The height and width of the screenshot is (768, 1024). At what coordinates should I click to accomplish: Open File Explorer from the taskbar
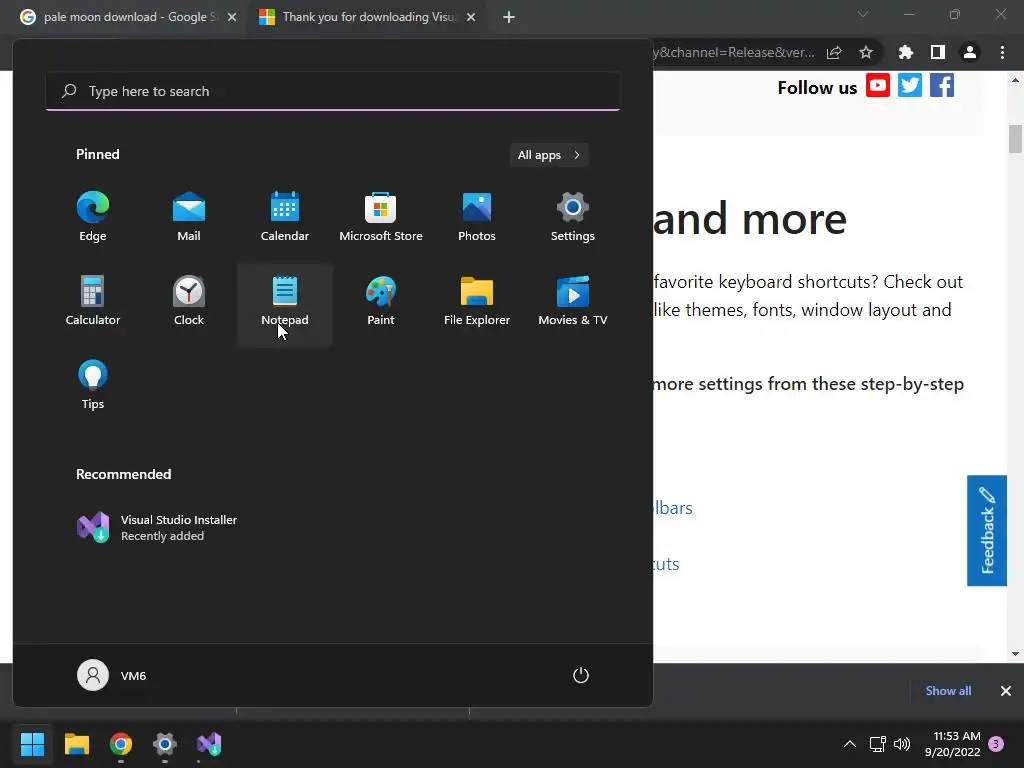tap(76, 744)
